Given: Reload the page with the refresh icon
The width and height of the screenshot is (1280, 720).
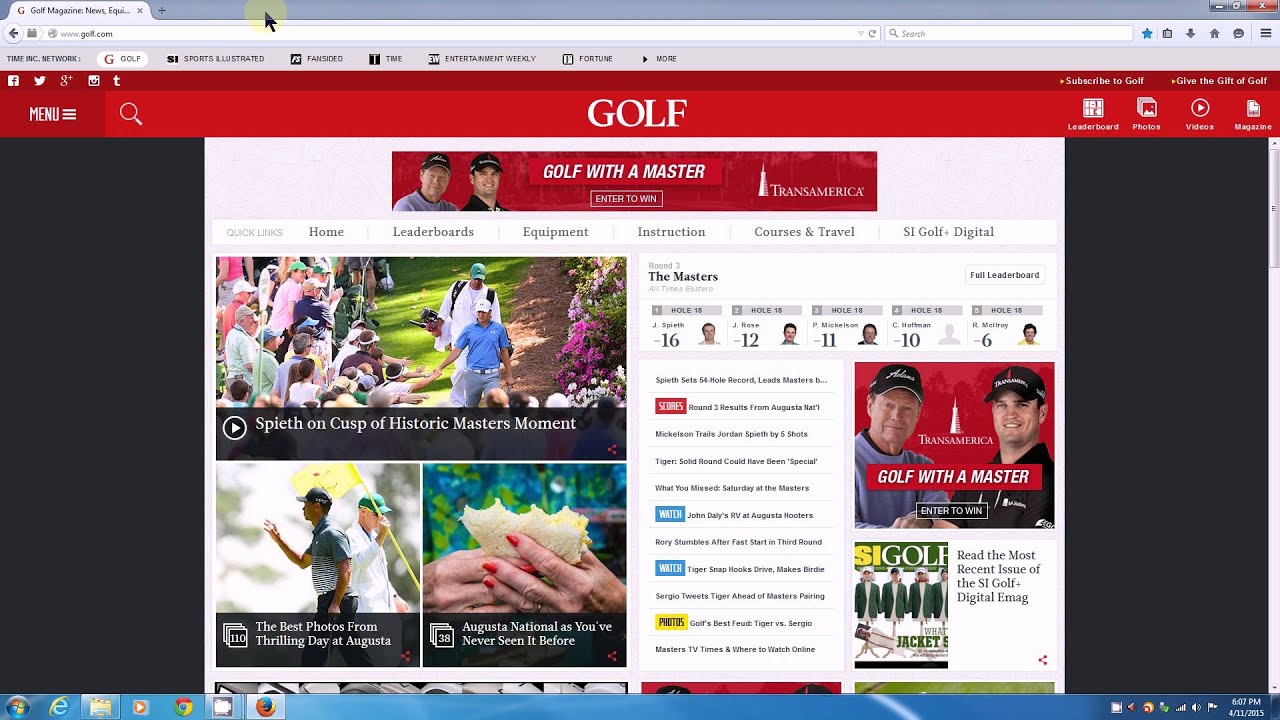Looking at the screenshot, I should (x=872, y=33).
